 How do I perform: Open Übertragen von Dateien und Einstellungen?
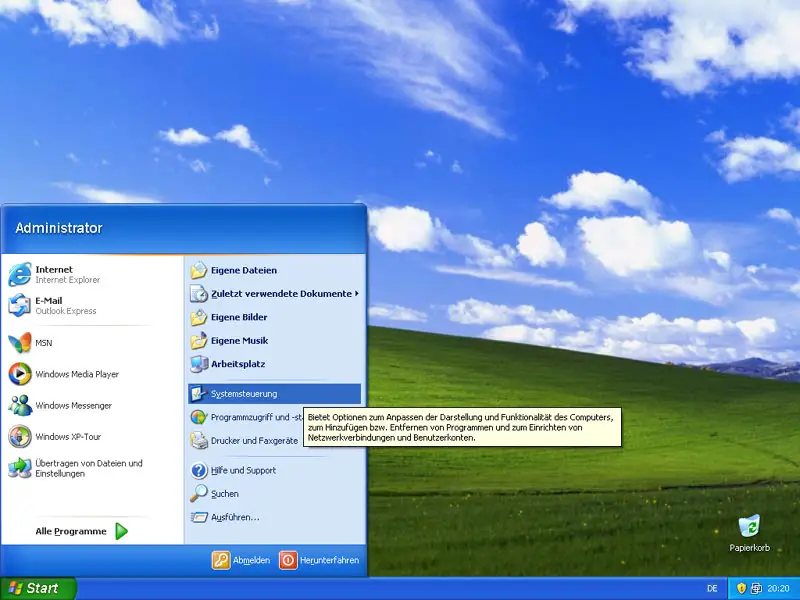pos(92,468)
